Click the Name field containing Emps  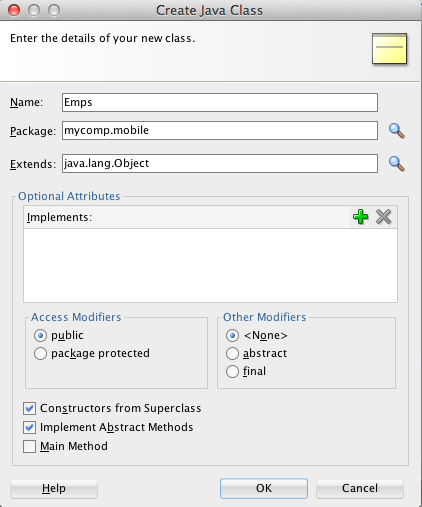point(220,102)
